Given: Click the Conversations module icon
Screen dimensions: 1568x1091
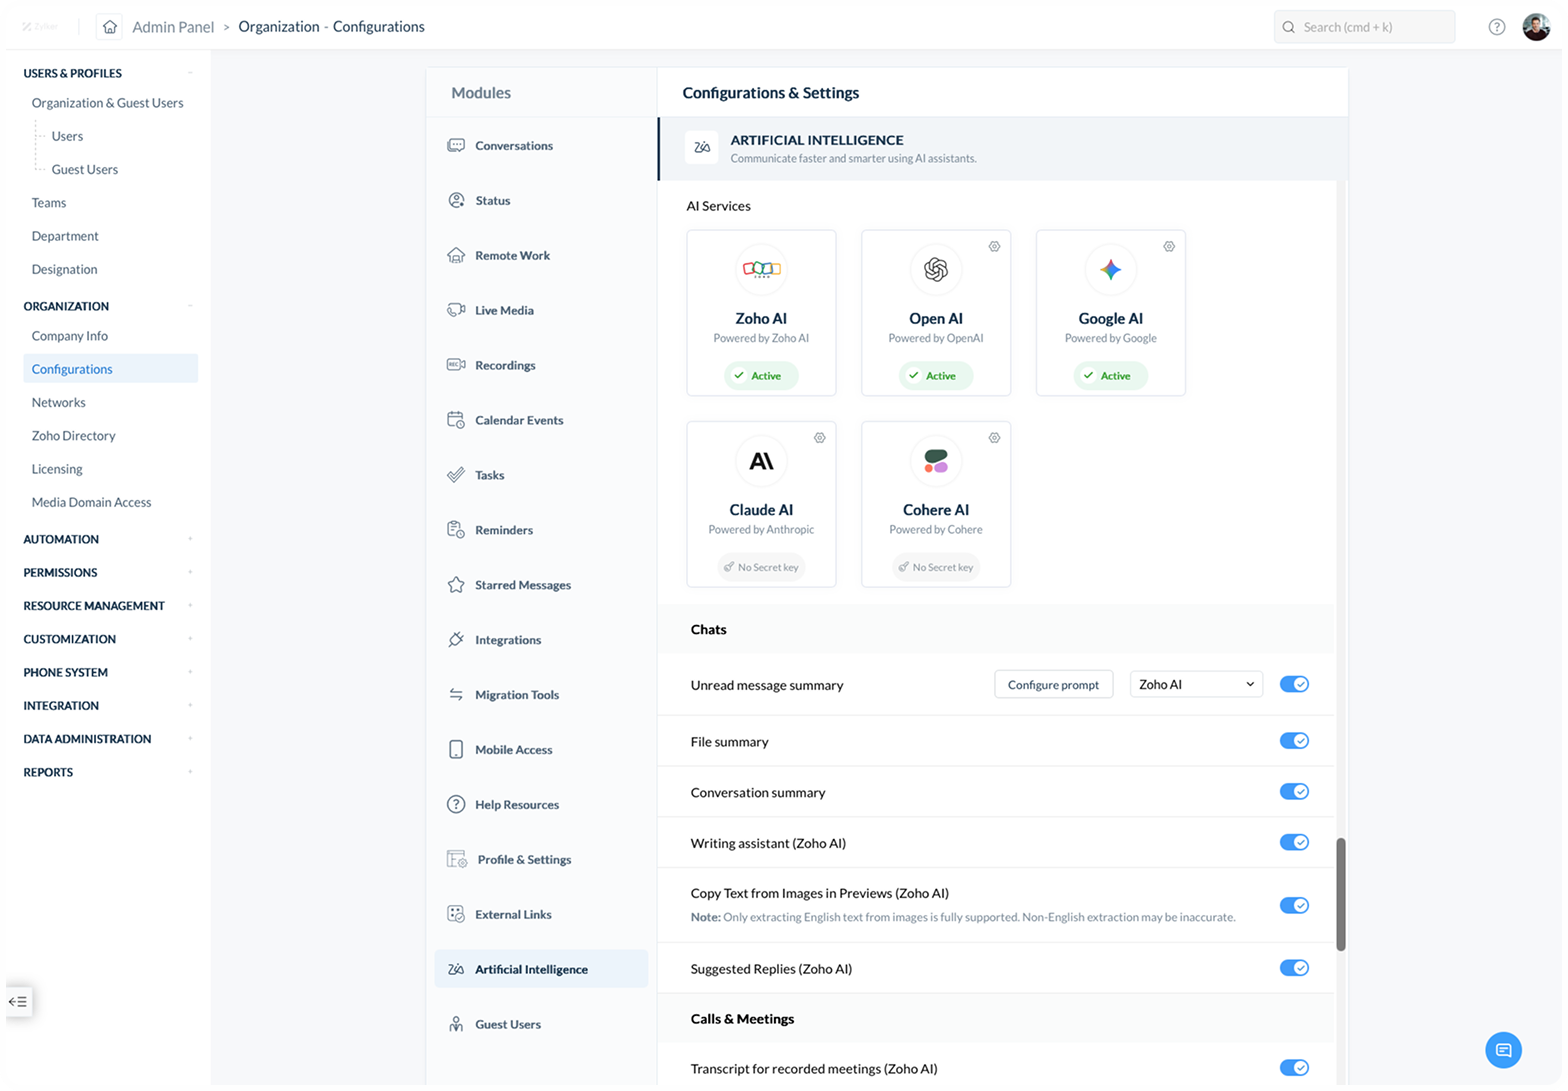Looking at the screenshot, I should pyautogui.click(x=456, y=145).
